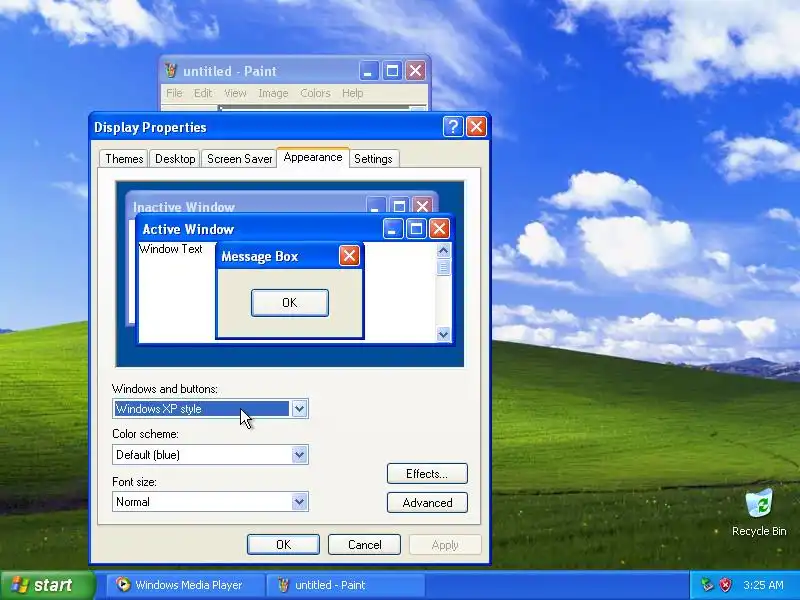
Task: Maximize the Paint window
Action: click(x=392, y=70)
